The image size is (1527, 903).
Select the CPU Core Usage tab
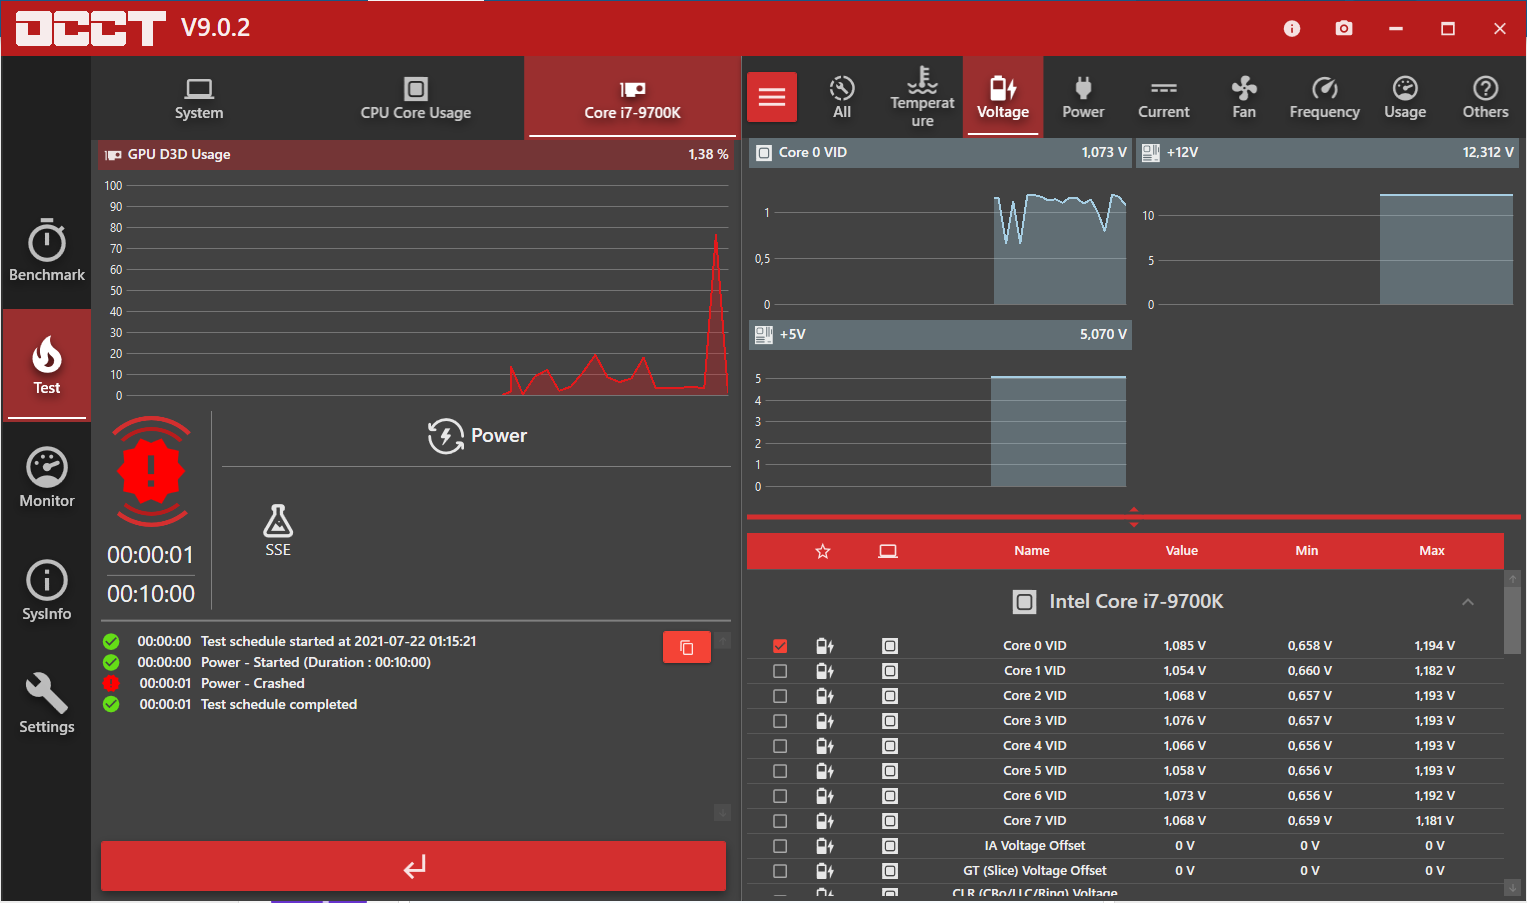tap(416, 98)
